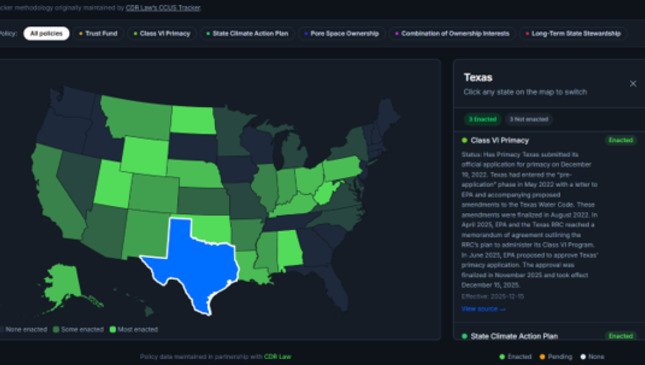Select the All policies filter pill
The width and height of the screenshot is (645, 365).
tap(46, 34)
